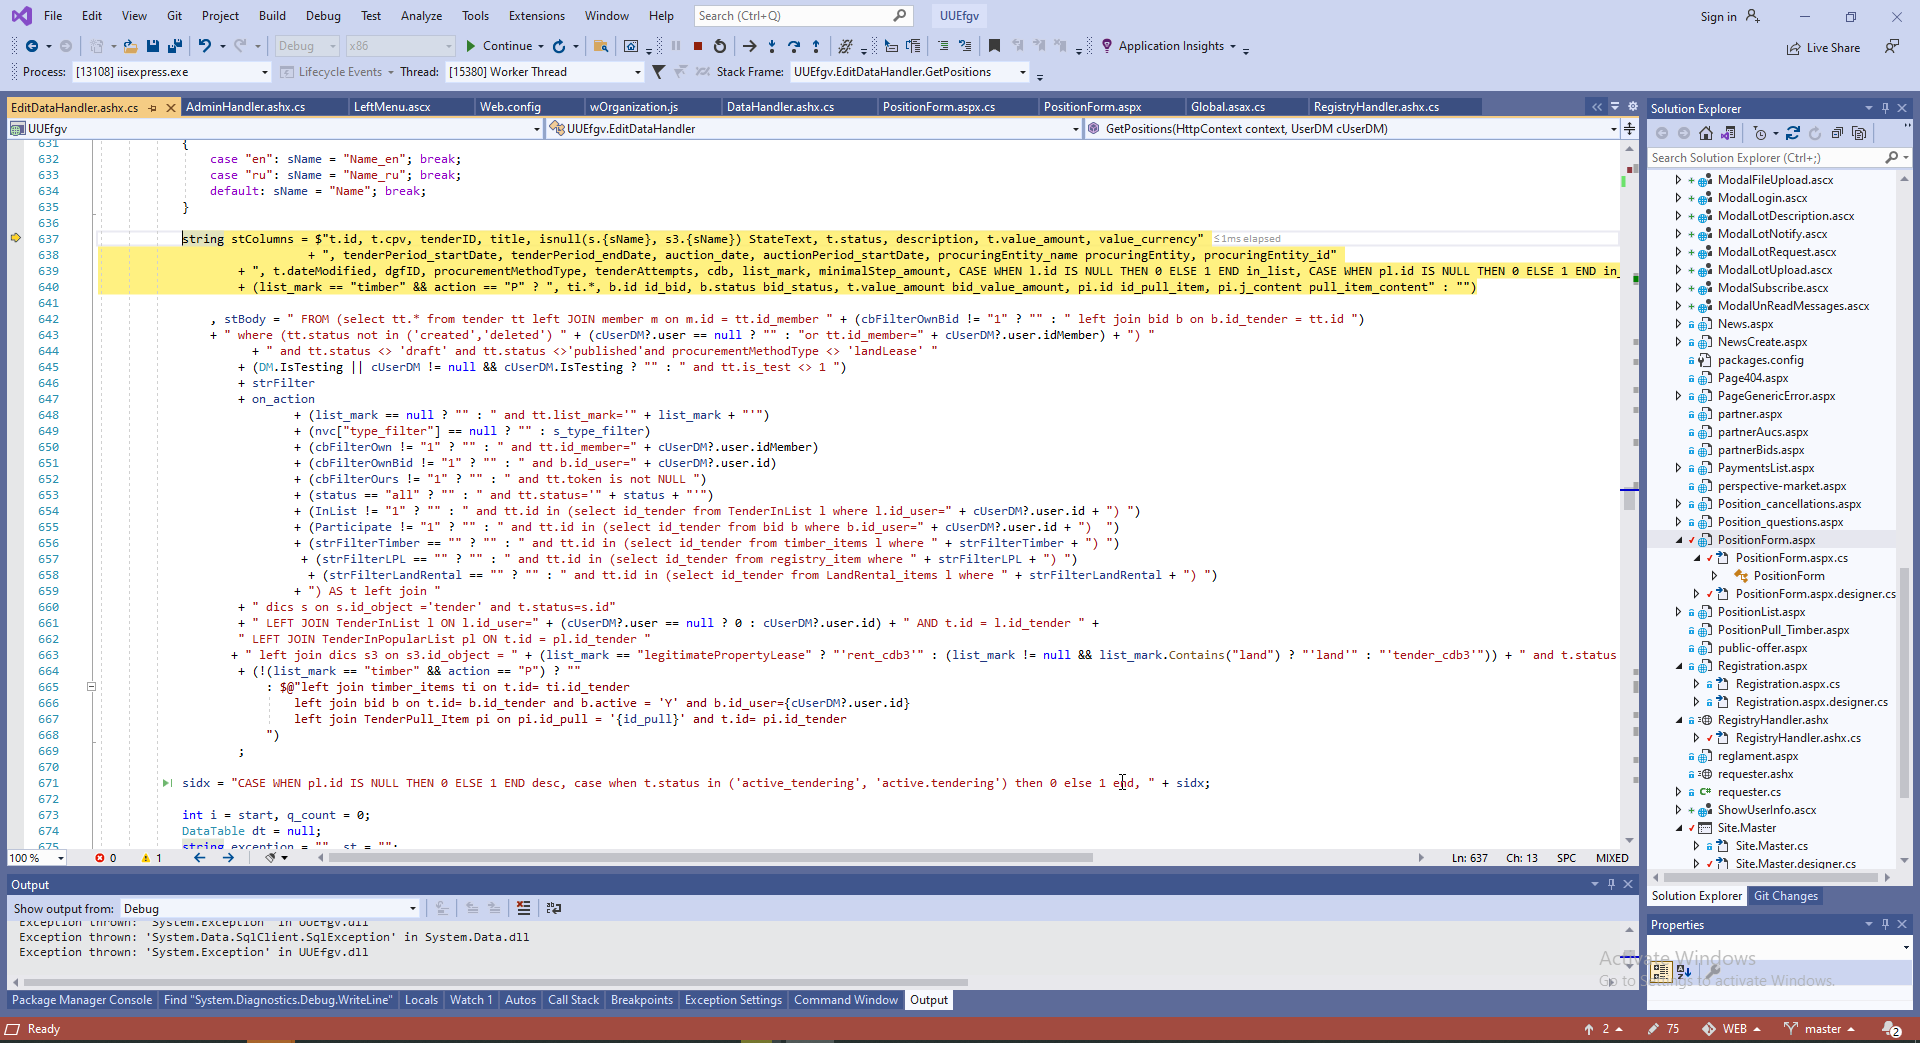
Task: Click Clear All in Output toolbar
Action: tap(523, 908)
